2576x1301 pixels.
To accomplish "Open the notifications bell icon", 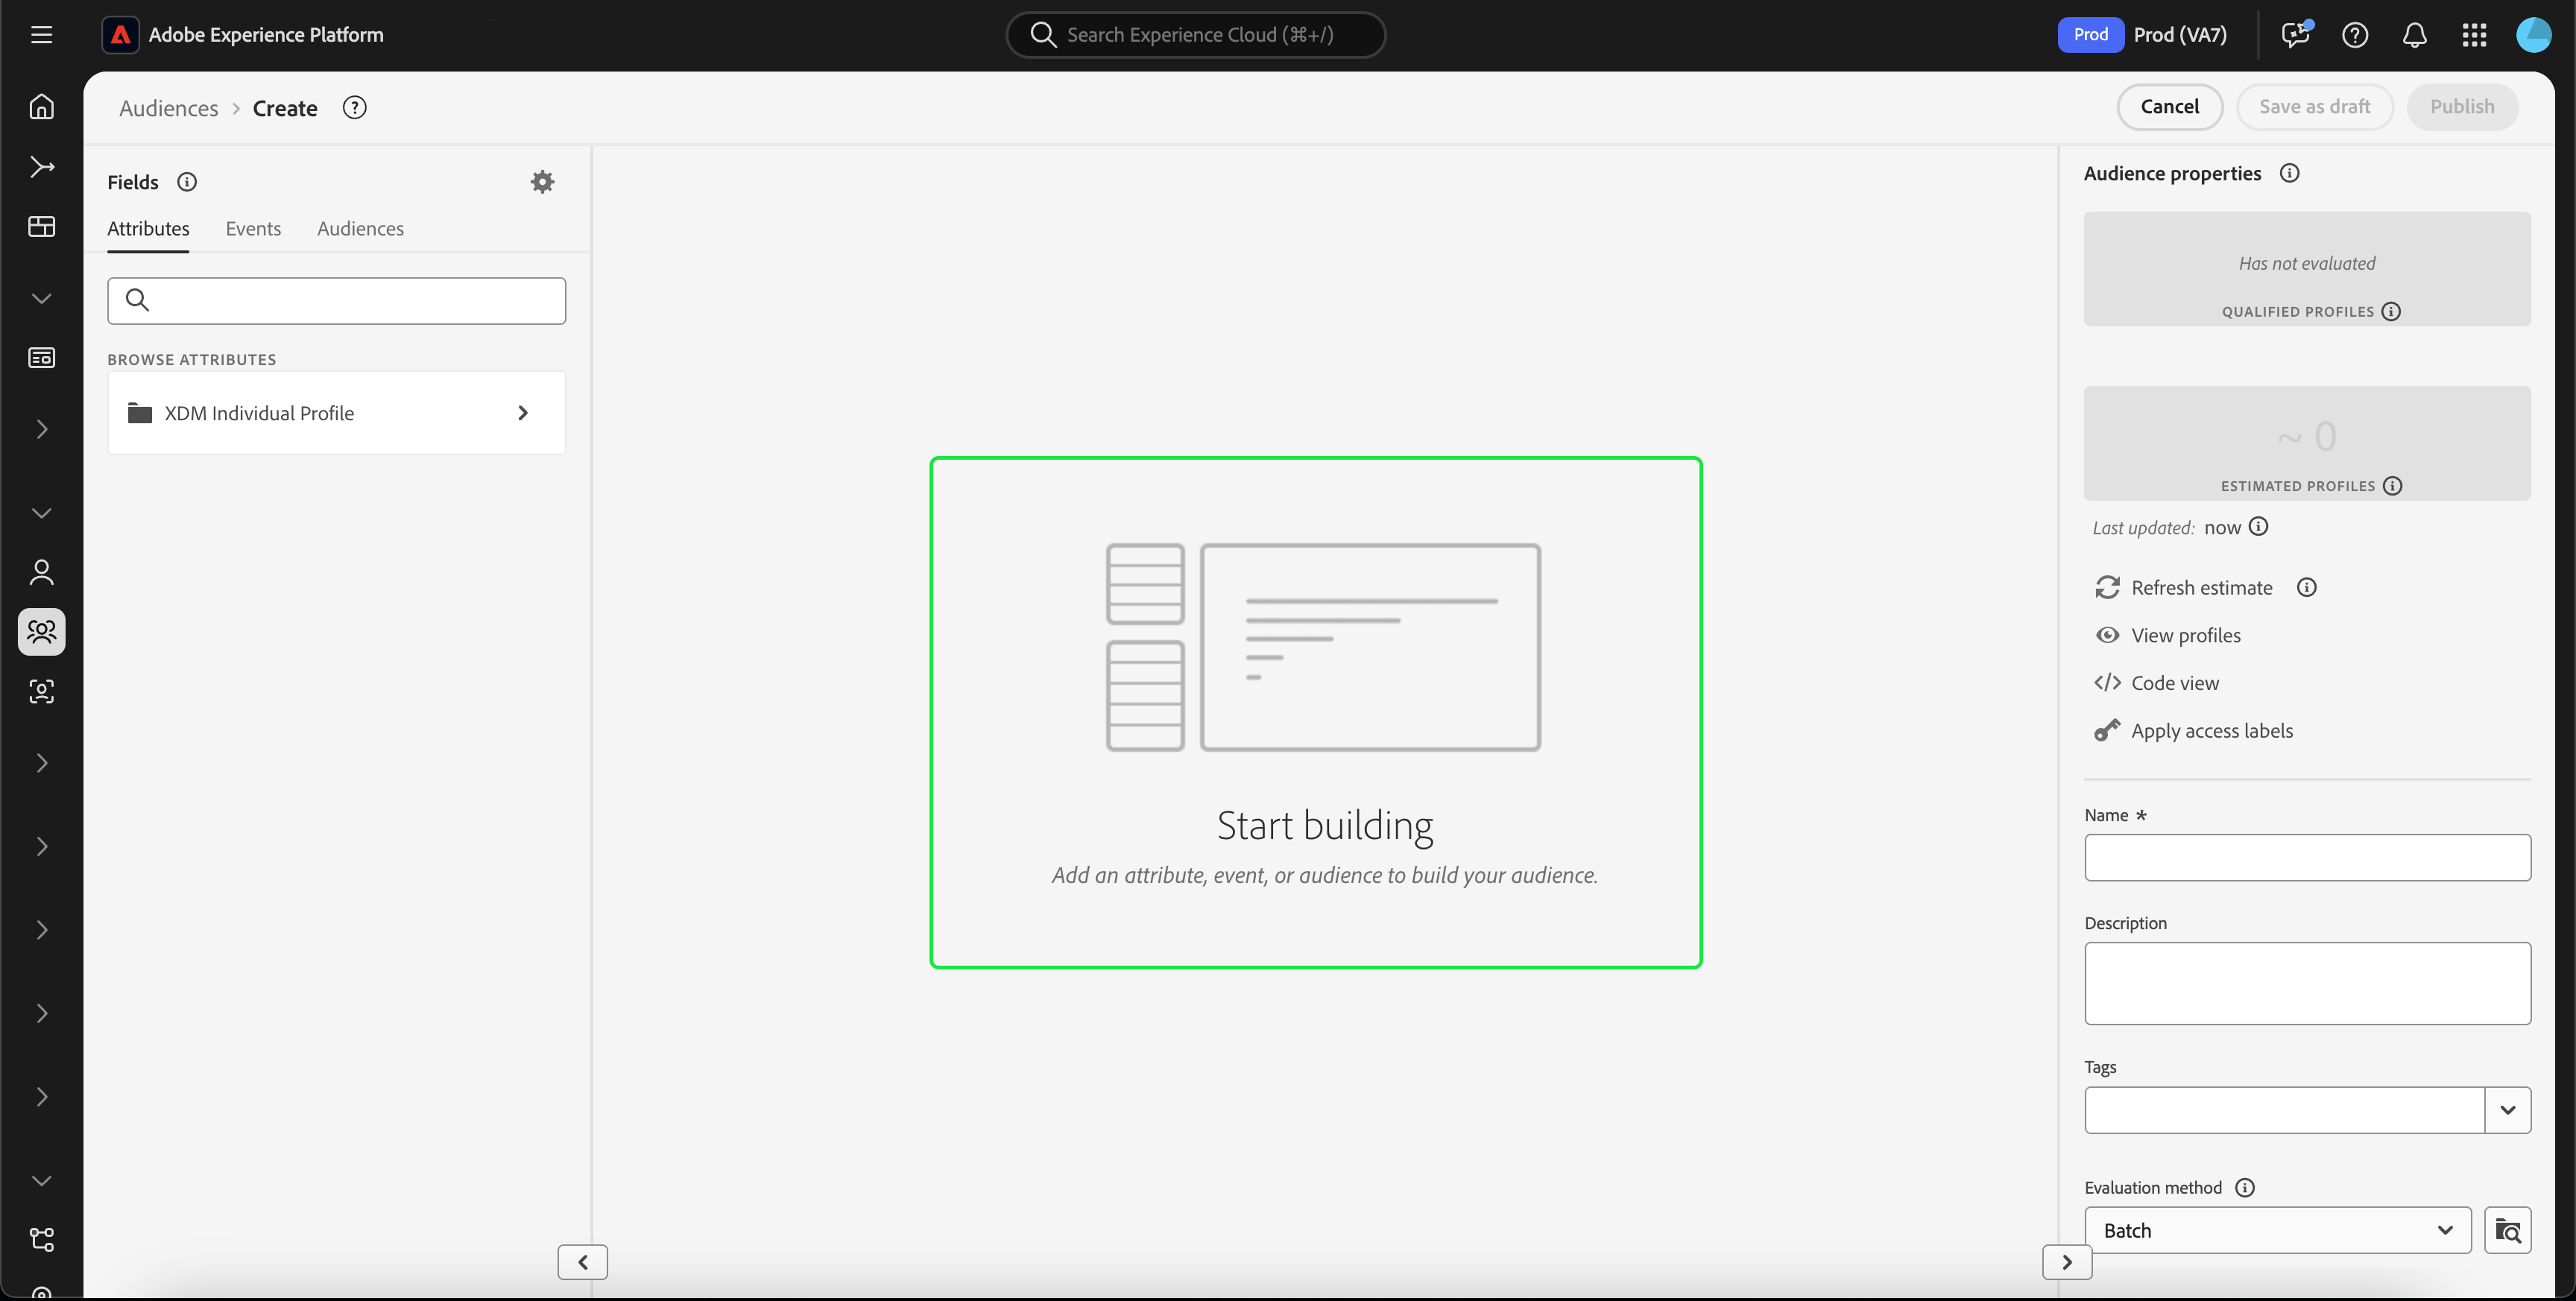I will point(2414,35).
